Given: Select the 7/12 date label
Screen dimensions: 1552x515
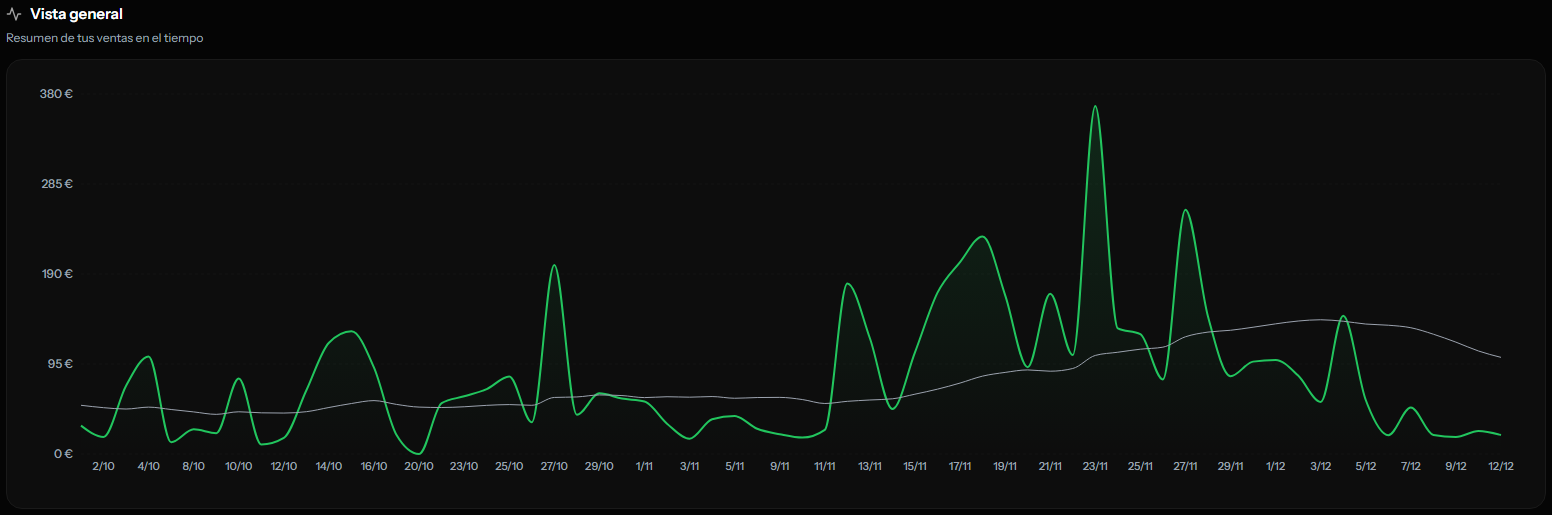Looking at the screenshot, I should [x=1411, y=467].
